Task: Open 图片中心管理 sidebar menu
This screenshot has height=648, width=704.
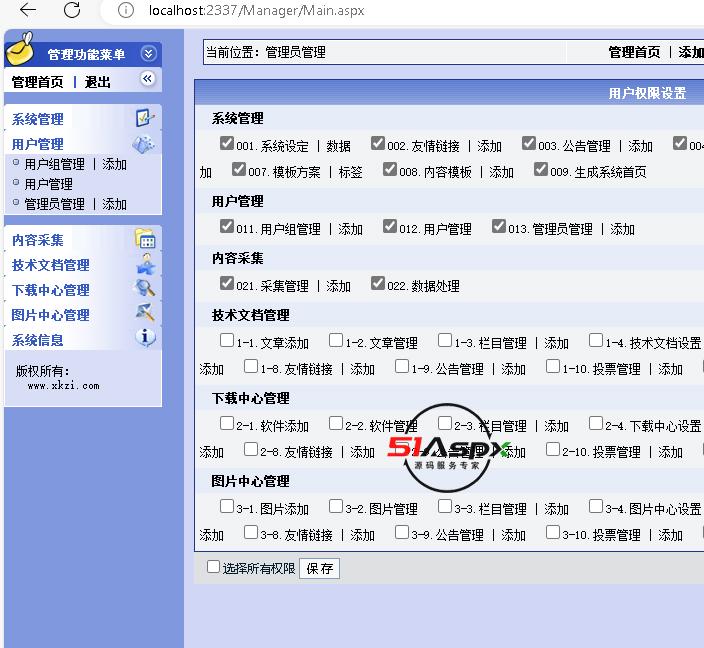Action: pyautogui.click(x=50, y=315)
